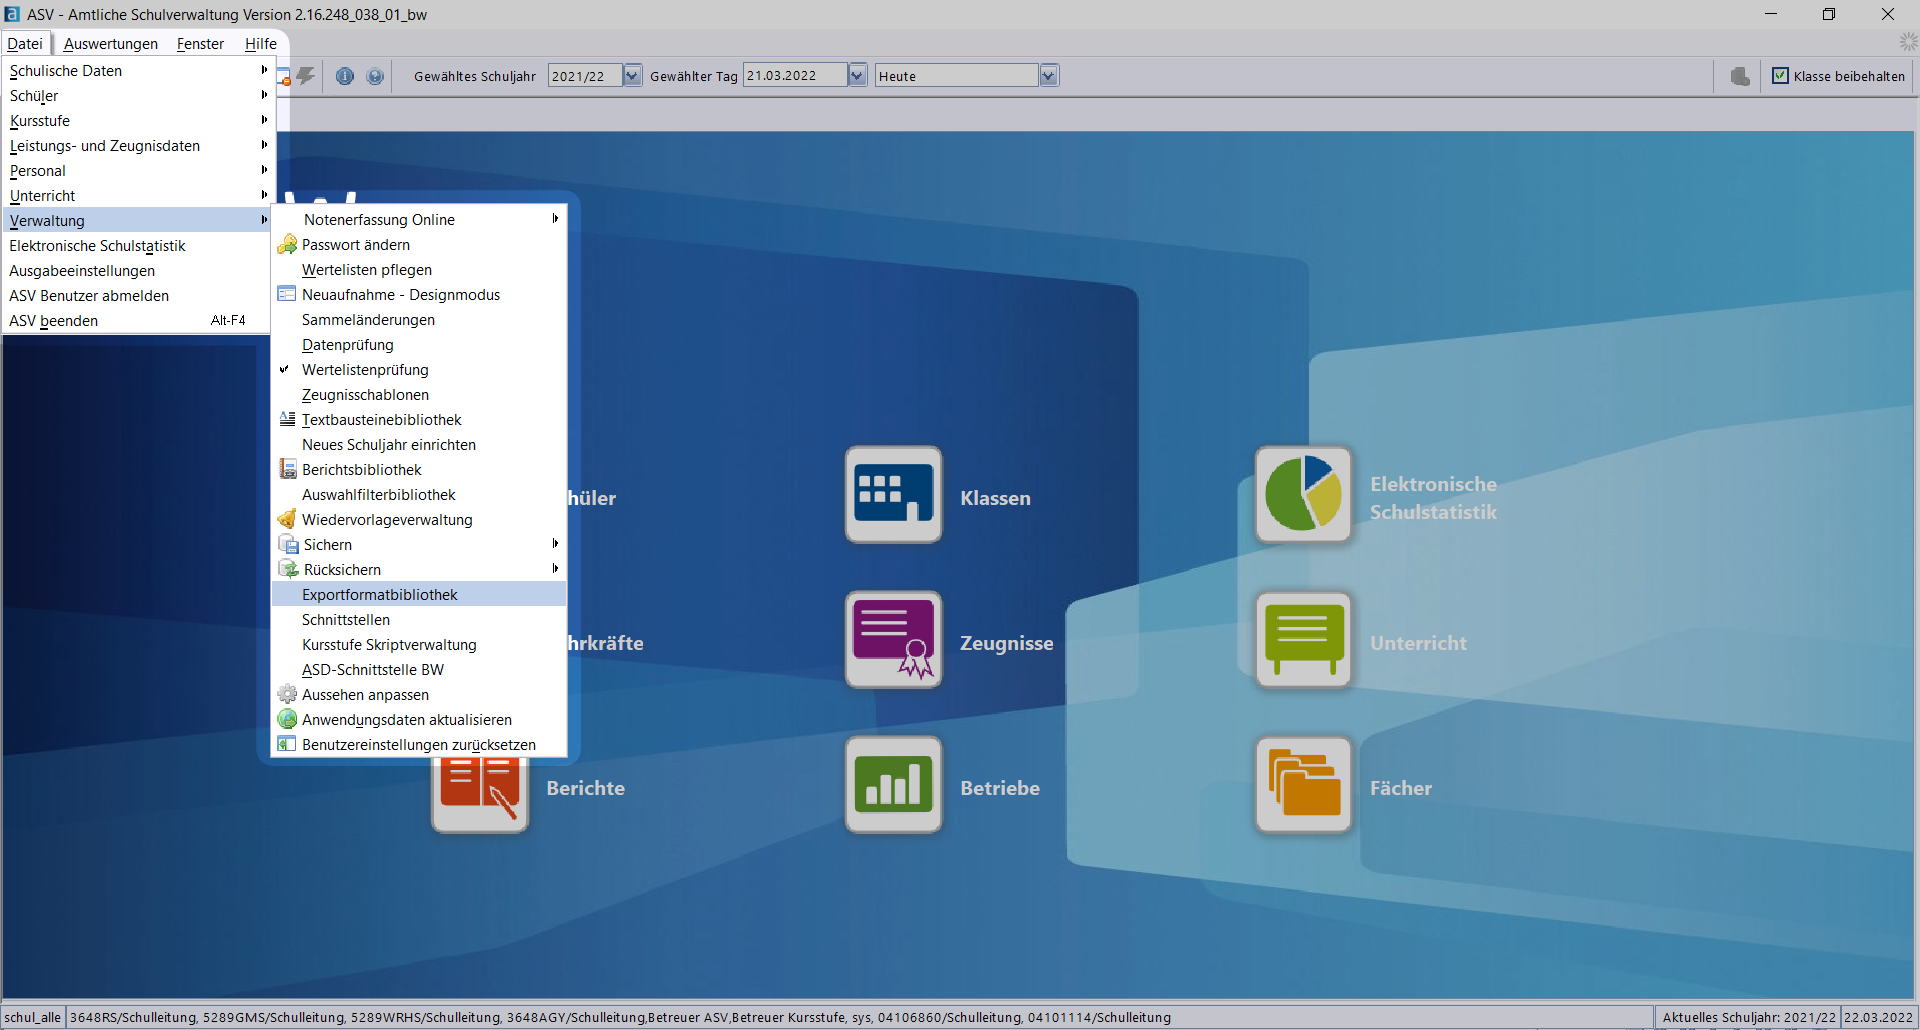Open the Betriebe bar chart icon
This screenshot has width=1920, height=1030.
point(893,785)
